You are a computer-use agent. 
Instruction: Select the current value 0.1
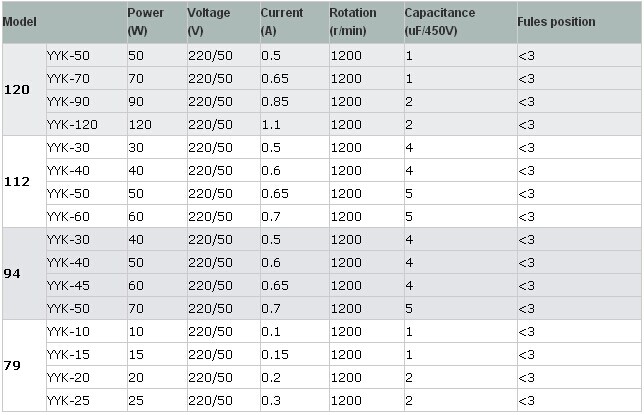pos(271,332)
